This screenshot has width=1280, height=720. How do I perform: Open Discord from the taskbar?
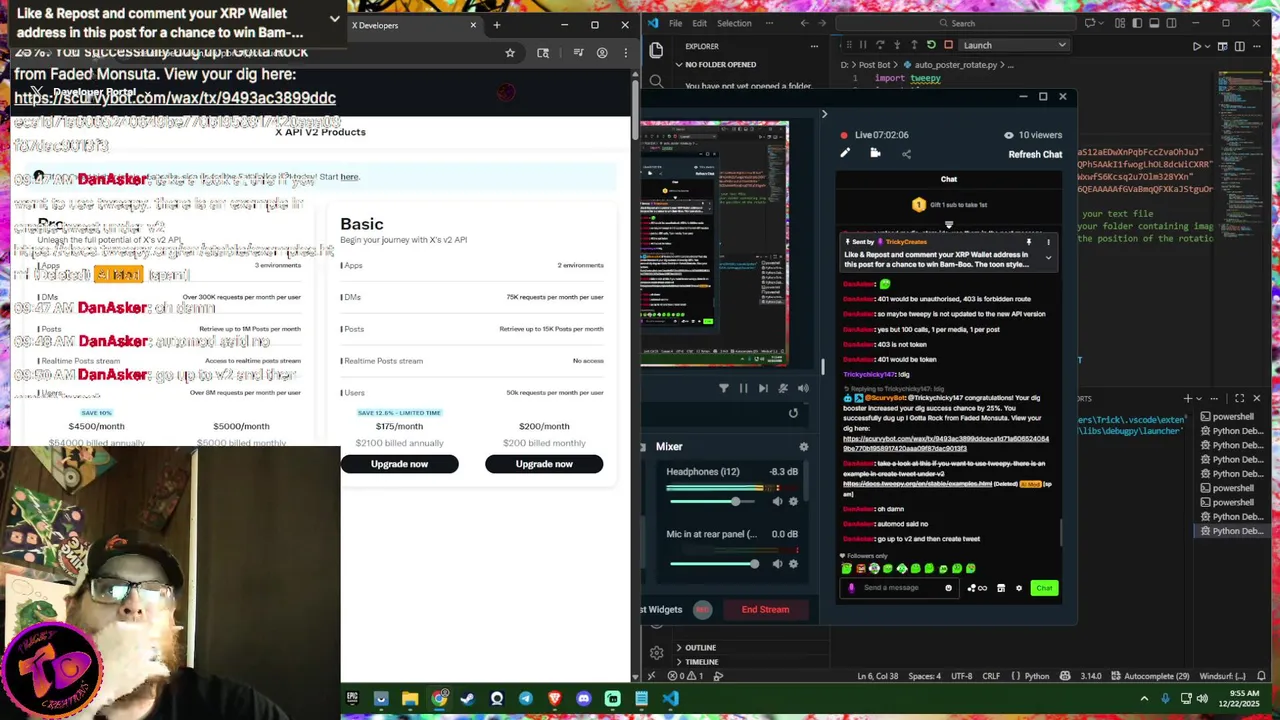[x=584, y=699]
